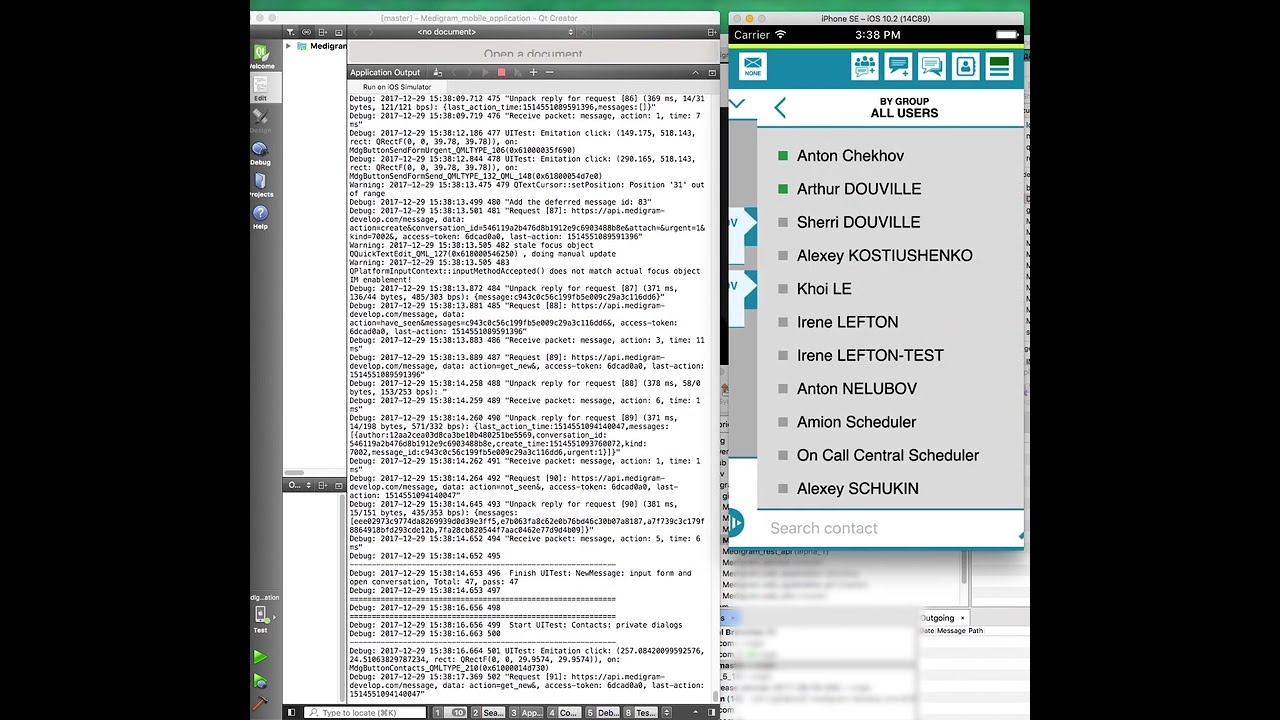Collapse the Application Output pane with up arrow
This screenshot has width=1280, height=720.
point(697,72)
